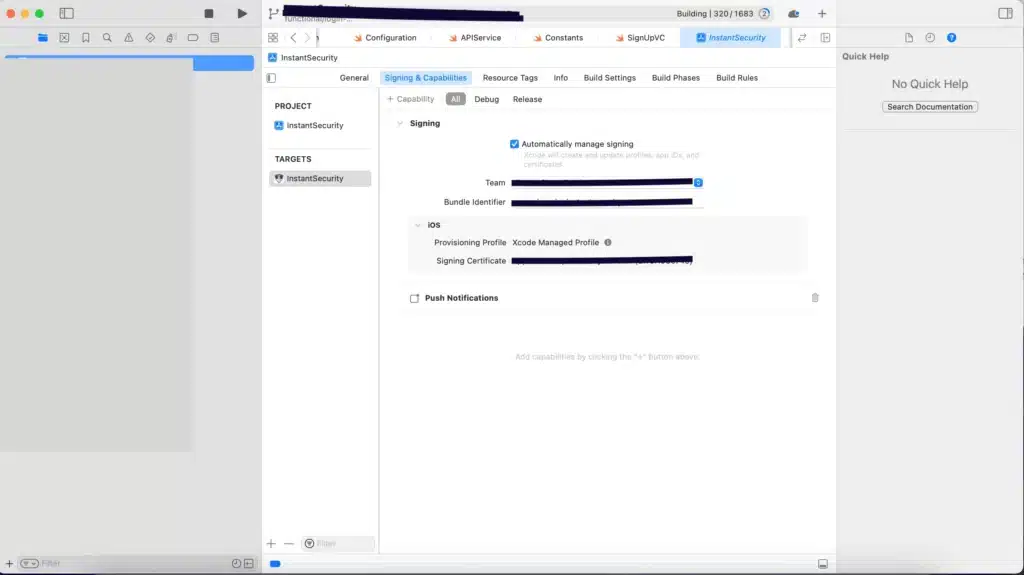The image size is (1024, 575).
Task: Switch to the Build Settings tab
Action: point(609,78)
